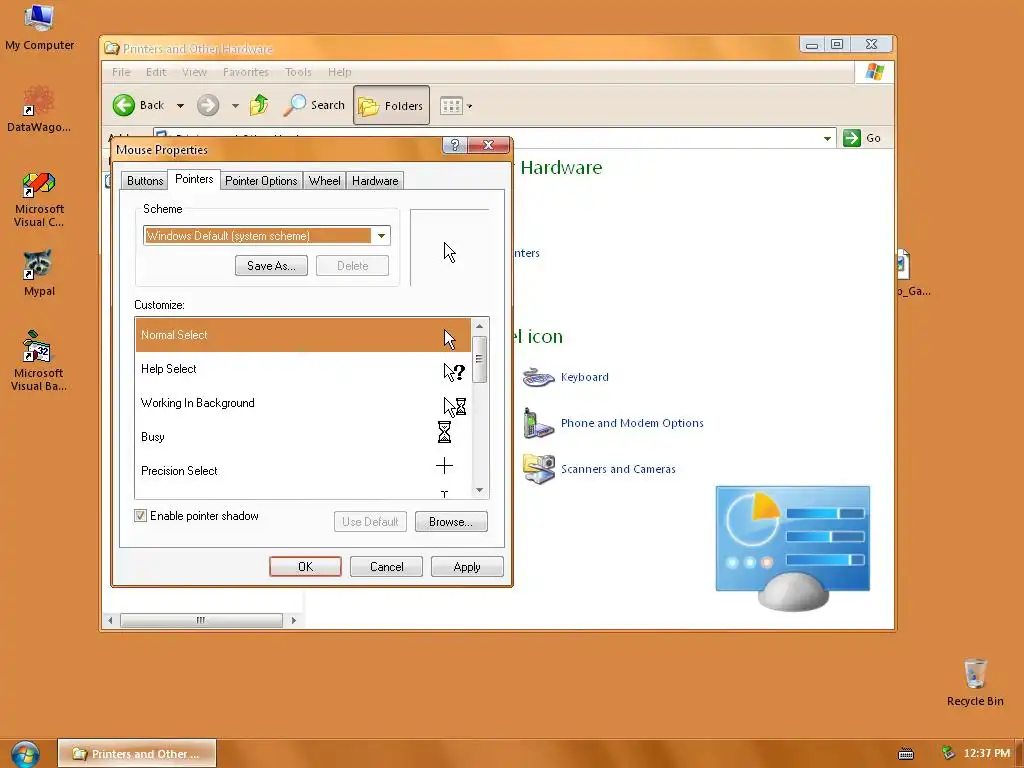This screenshot has width=1024, height=768.
Task: Confirm with the OK button
Action: click(305, 567)
